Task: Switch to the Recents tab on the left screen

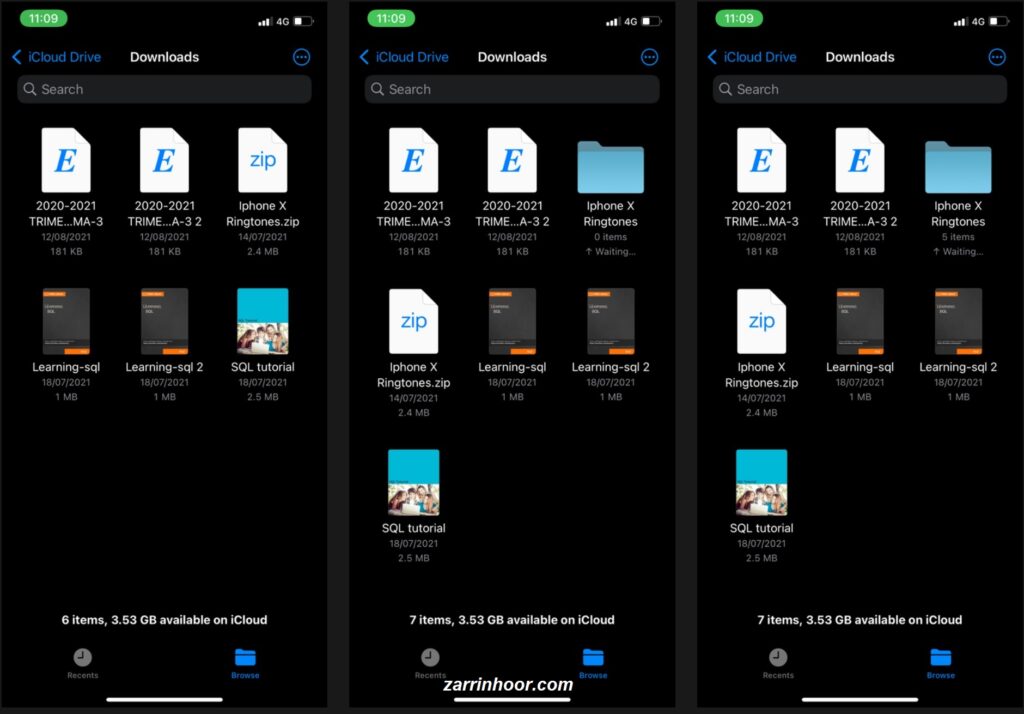Action: coord(82,662)
